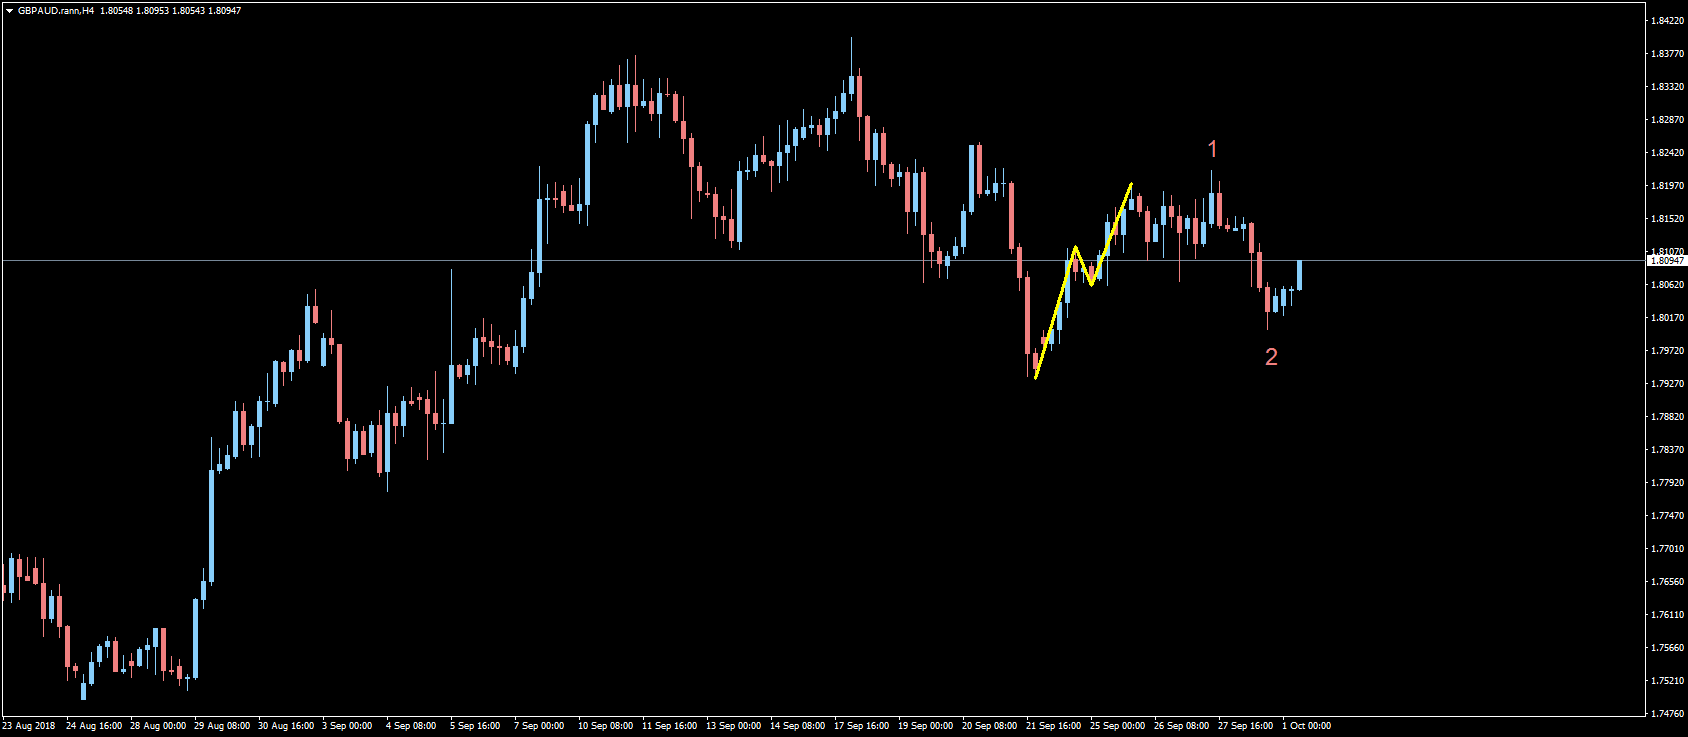The height and width of the screenshot is (737, 1688).
Task: Click price level 1.76110 on the scale
Action: click(1667, 615)
